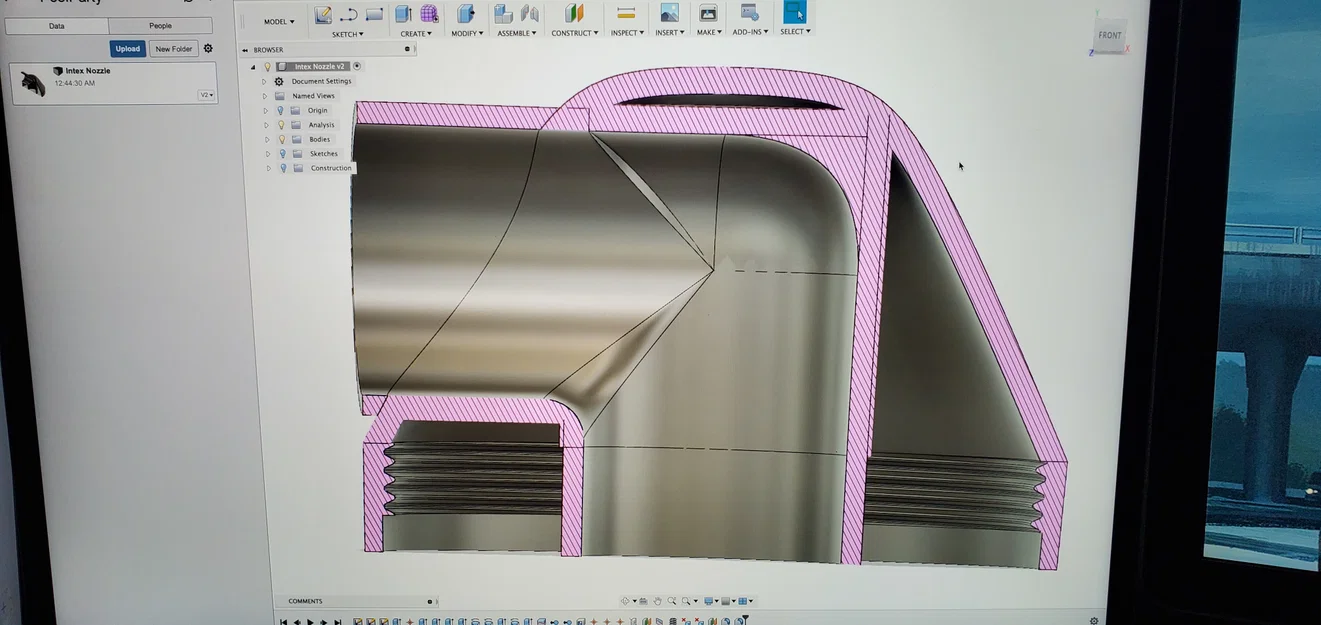Screen dimensions: 1321x625
Task: Toggle Sketches folder visibility lightbulb
Action: [x=283, y=153]
